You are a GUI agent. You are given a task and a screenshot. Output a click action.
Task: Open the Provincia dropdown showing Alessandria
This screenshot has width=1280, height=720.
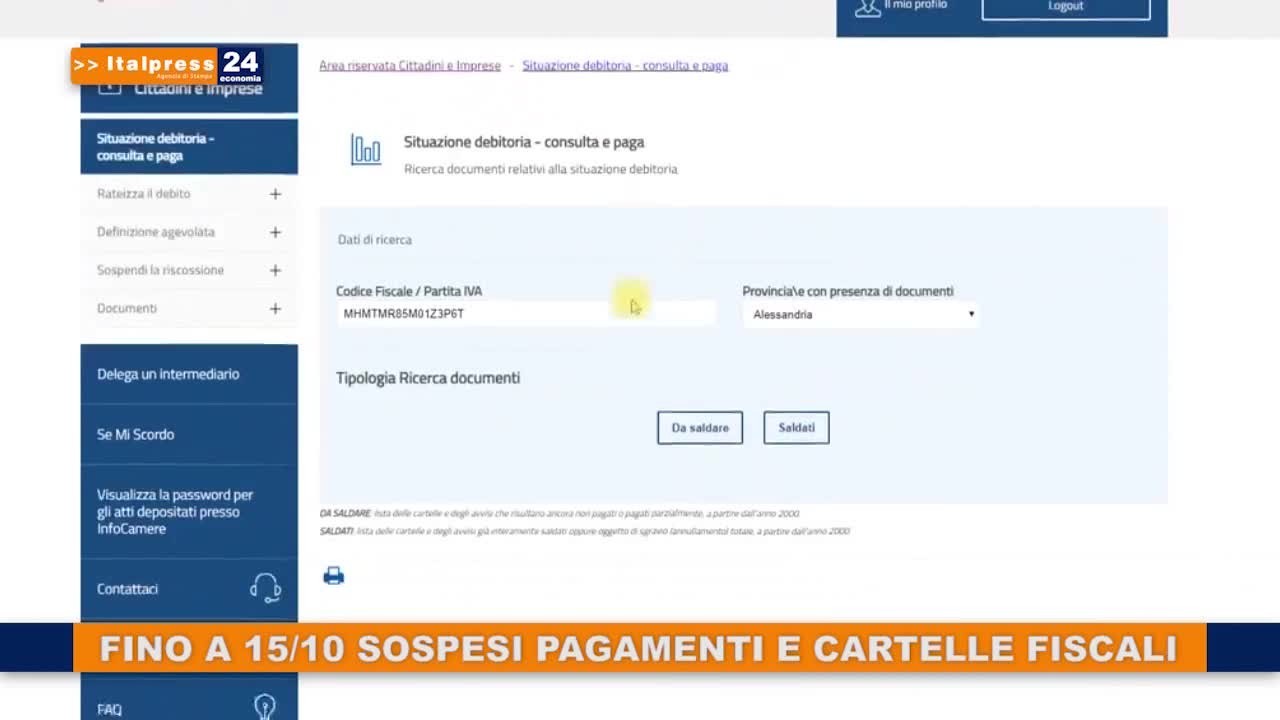[x=862, y=314]
